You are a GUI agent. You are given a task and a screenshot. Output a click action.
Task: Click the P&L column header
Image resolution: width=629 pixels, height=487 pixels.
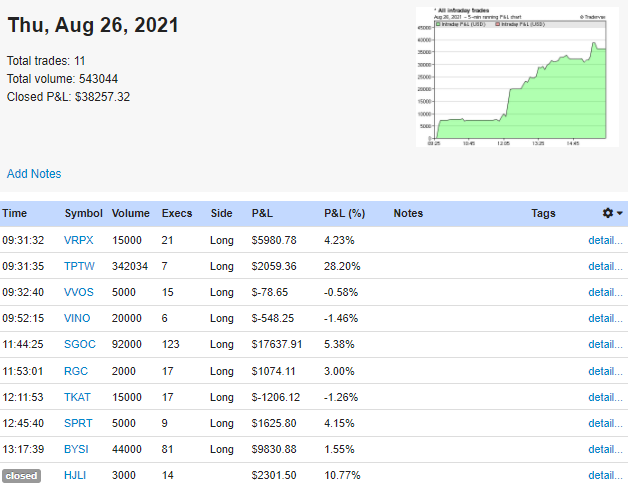262,213
